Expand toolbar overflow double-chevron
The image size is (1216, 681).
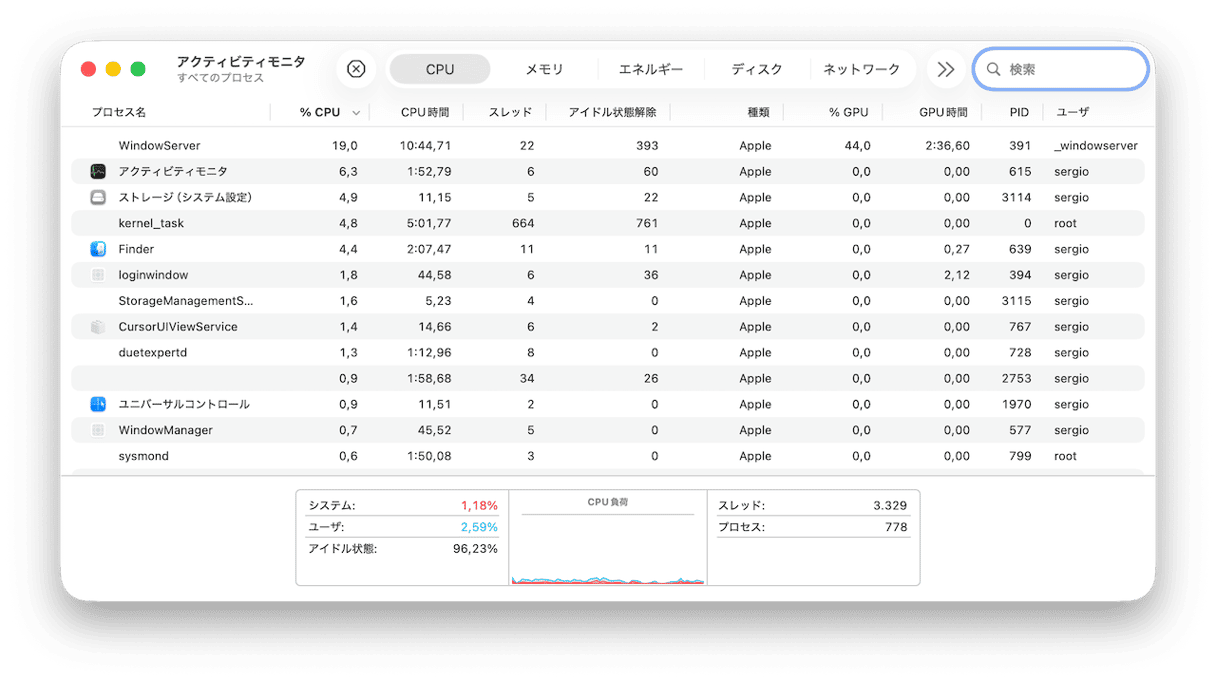pos(944,69)
